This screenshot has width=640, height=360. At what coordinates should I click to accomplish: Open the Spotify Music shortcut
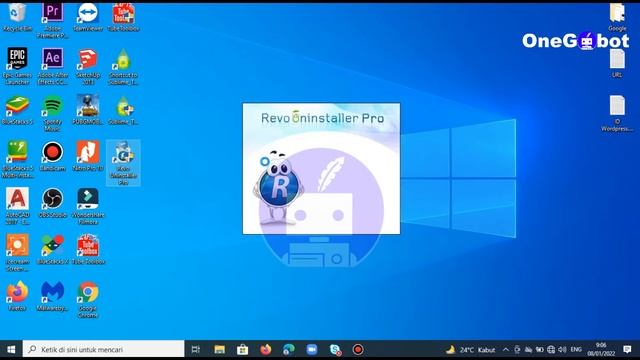[52, 113]
